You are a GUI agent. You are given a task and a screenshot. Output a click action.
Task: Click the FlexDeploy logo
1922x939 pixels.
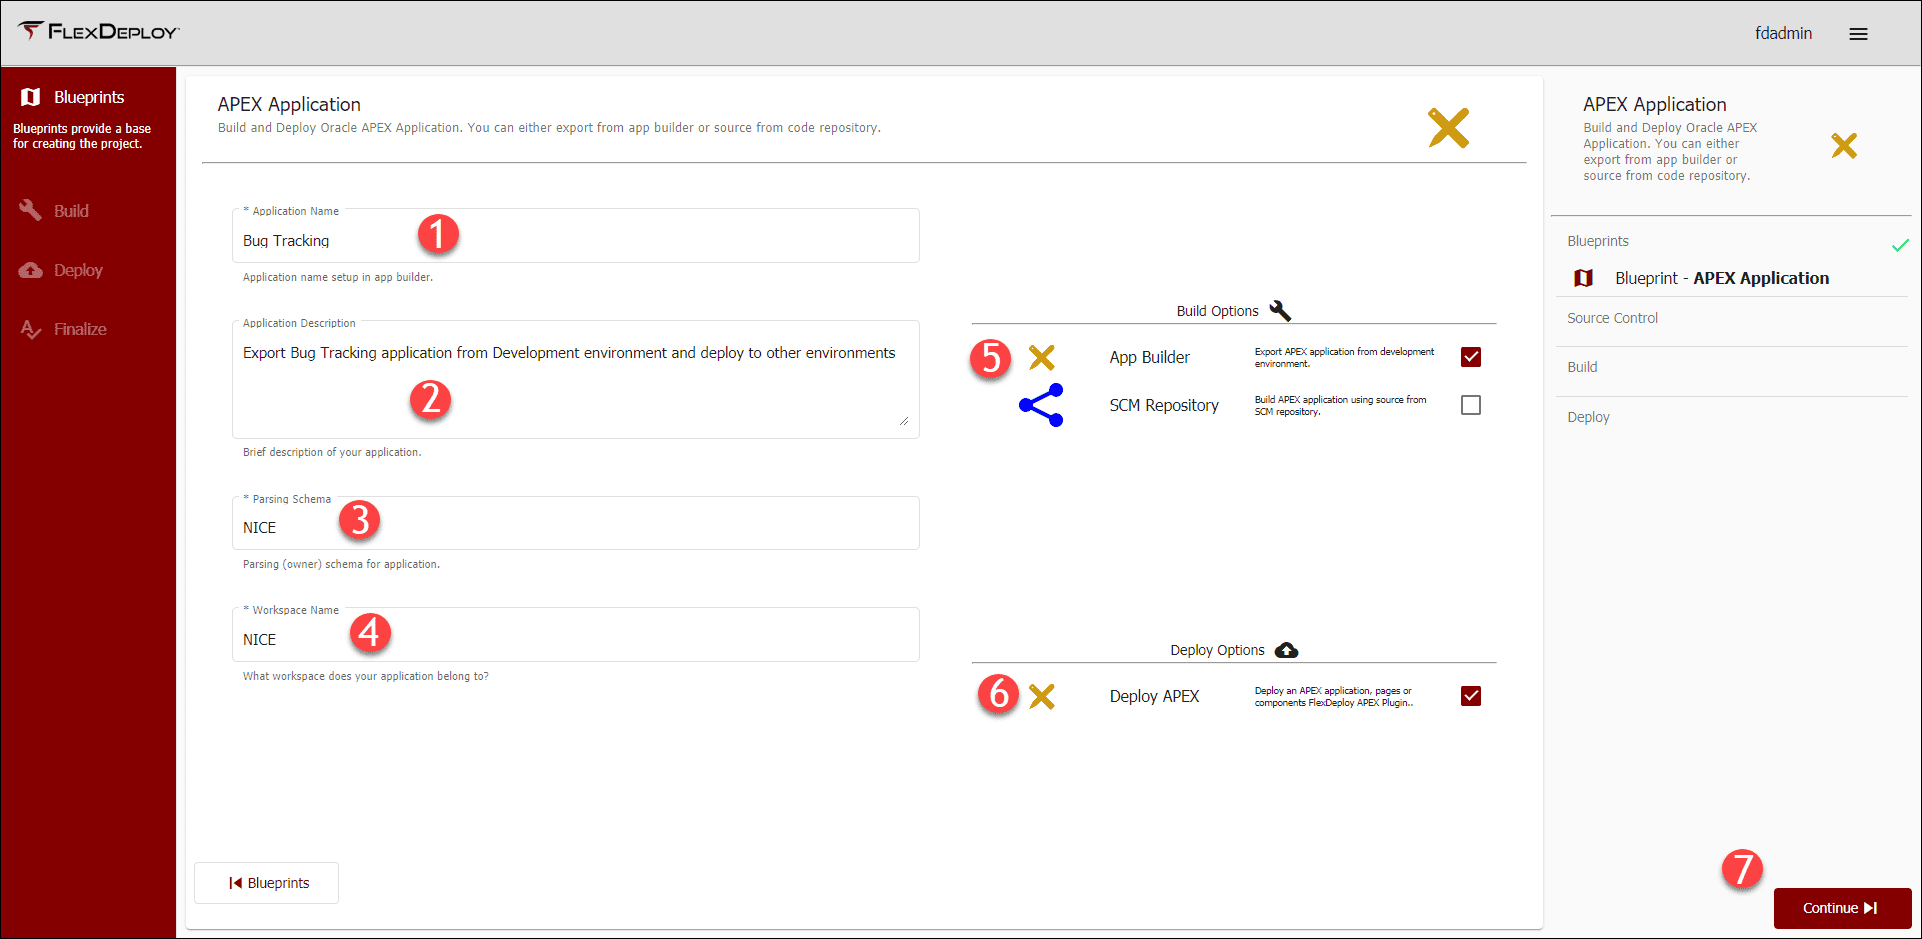coord(98,32)
